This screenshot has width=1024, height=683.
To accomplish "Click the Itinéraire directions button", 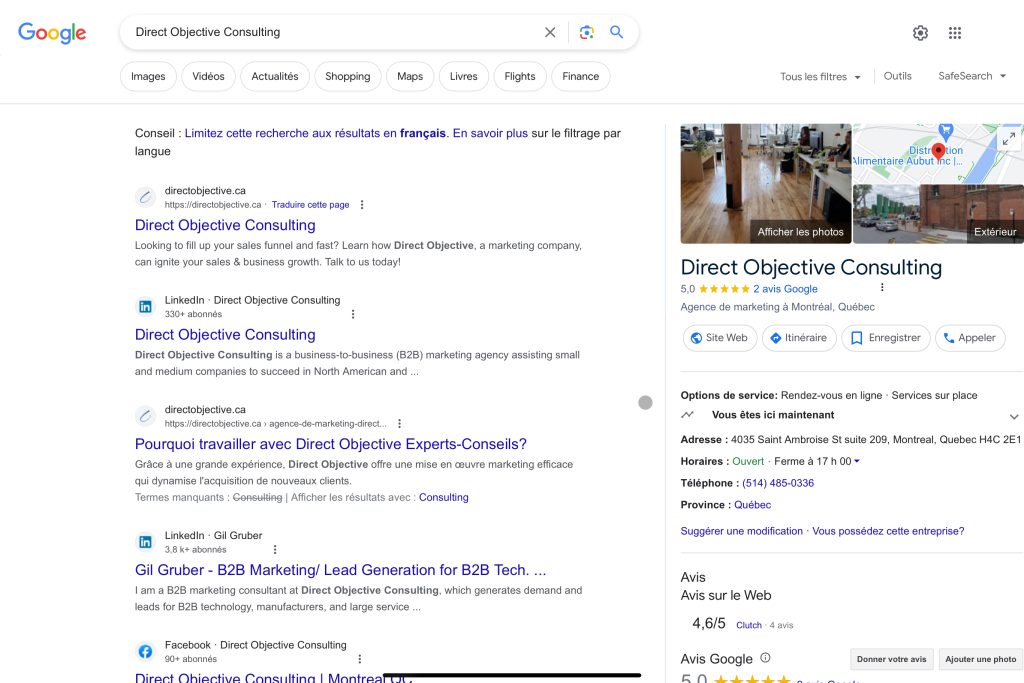I will (x=798, y=338).
